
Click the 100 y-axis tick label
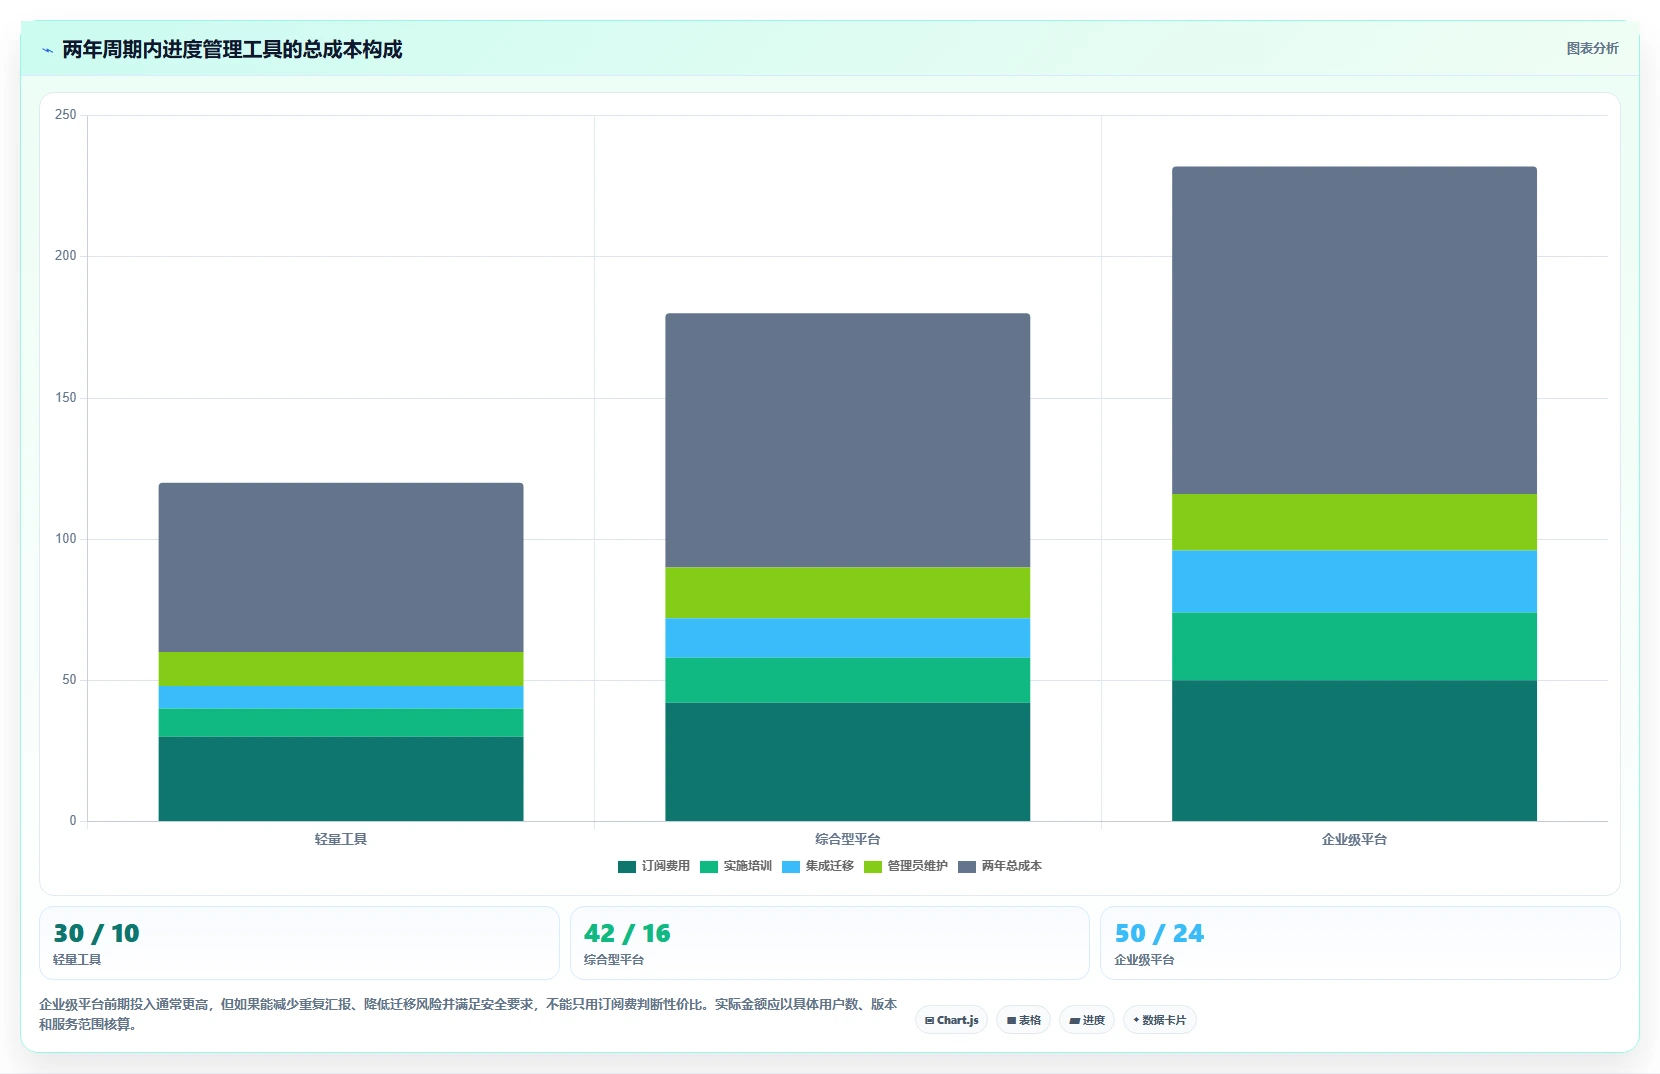click(65, 539)
